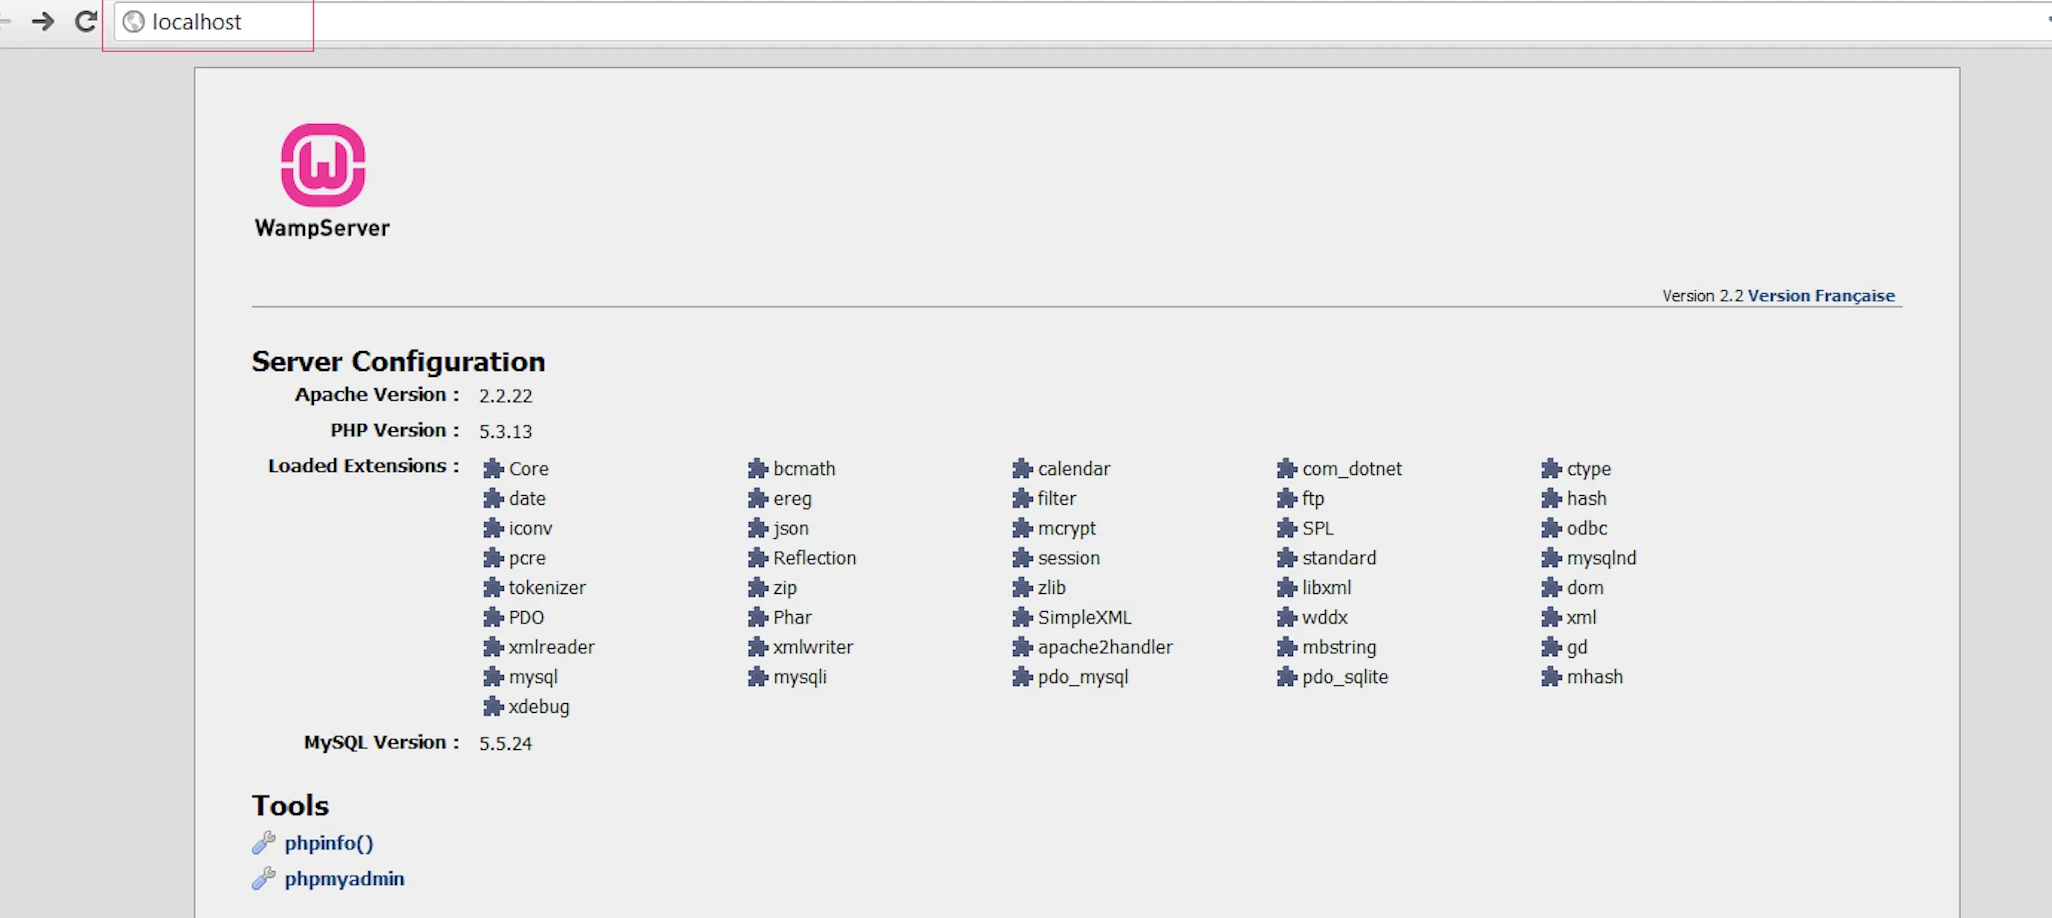The image size is (2052, 918).
Task: Click the puzzle icon next to com_dotnet
Action: pyautogui.click(x=1286, y=468)
